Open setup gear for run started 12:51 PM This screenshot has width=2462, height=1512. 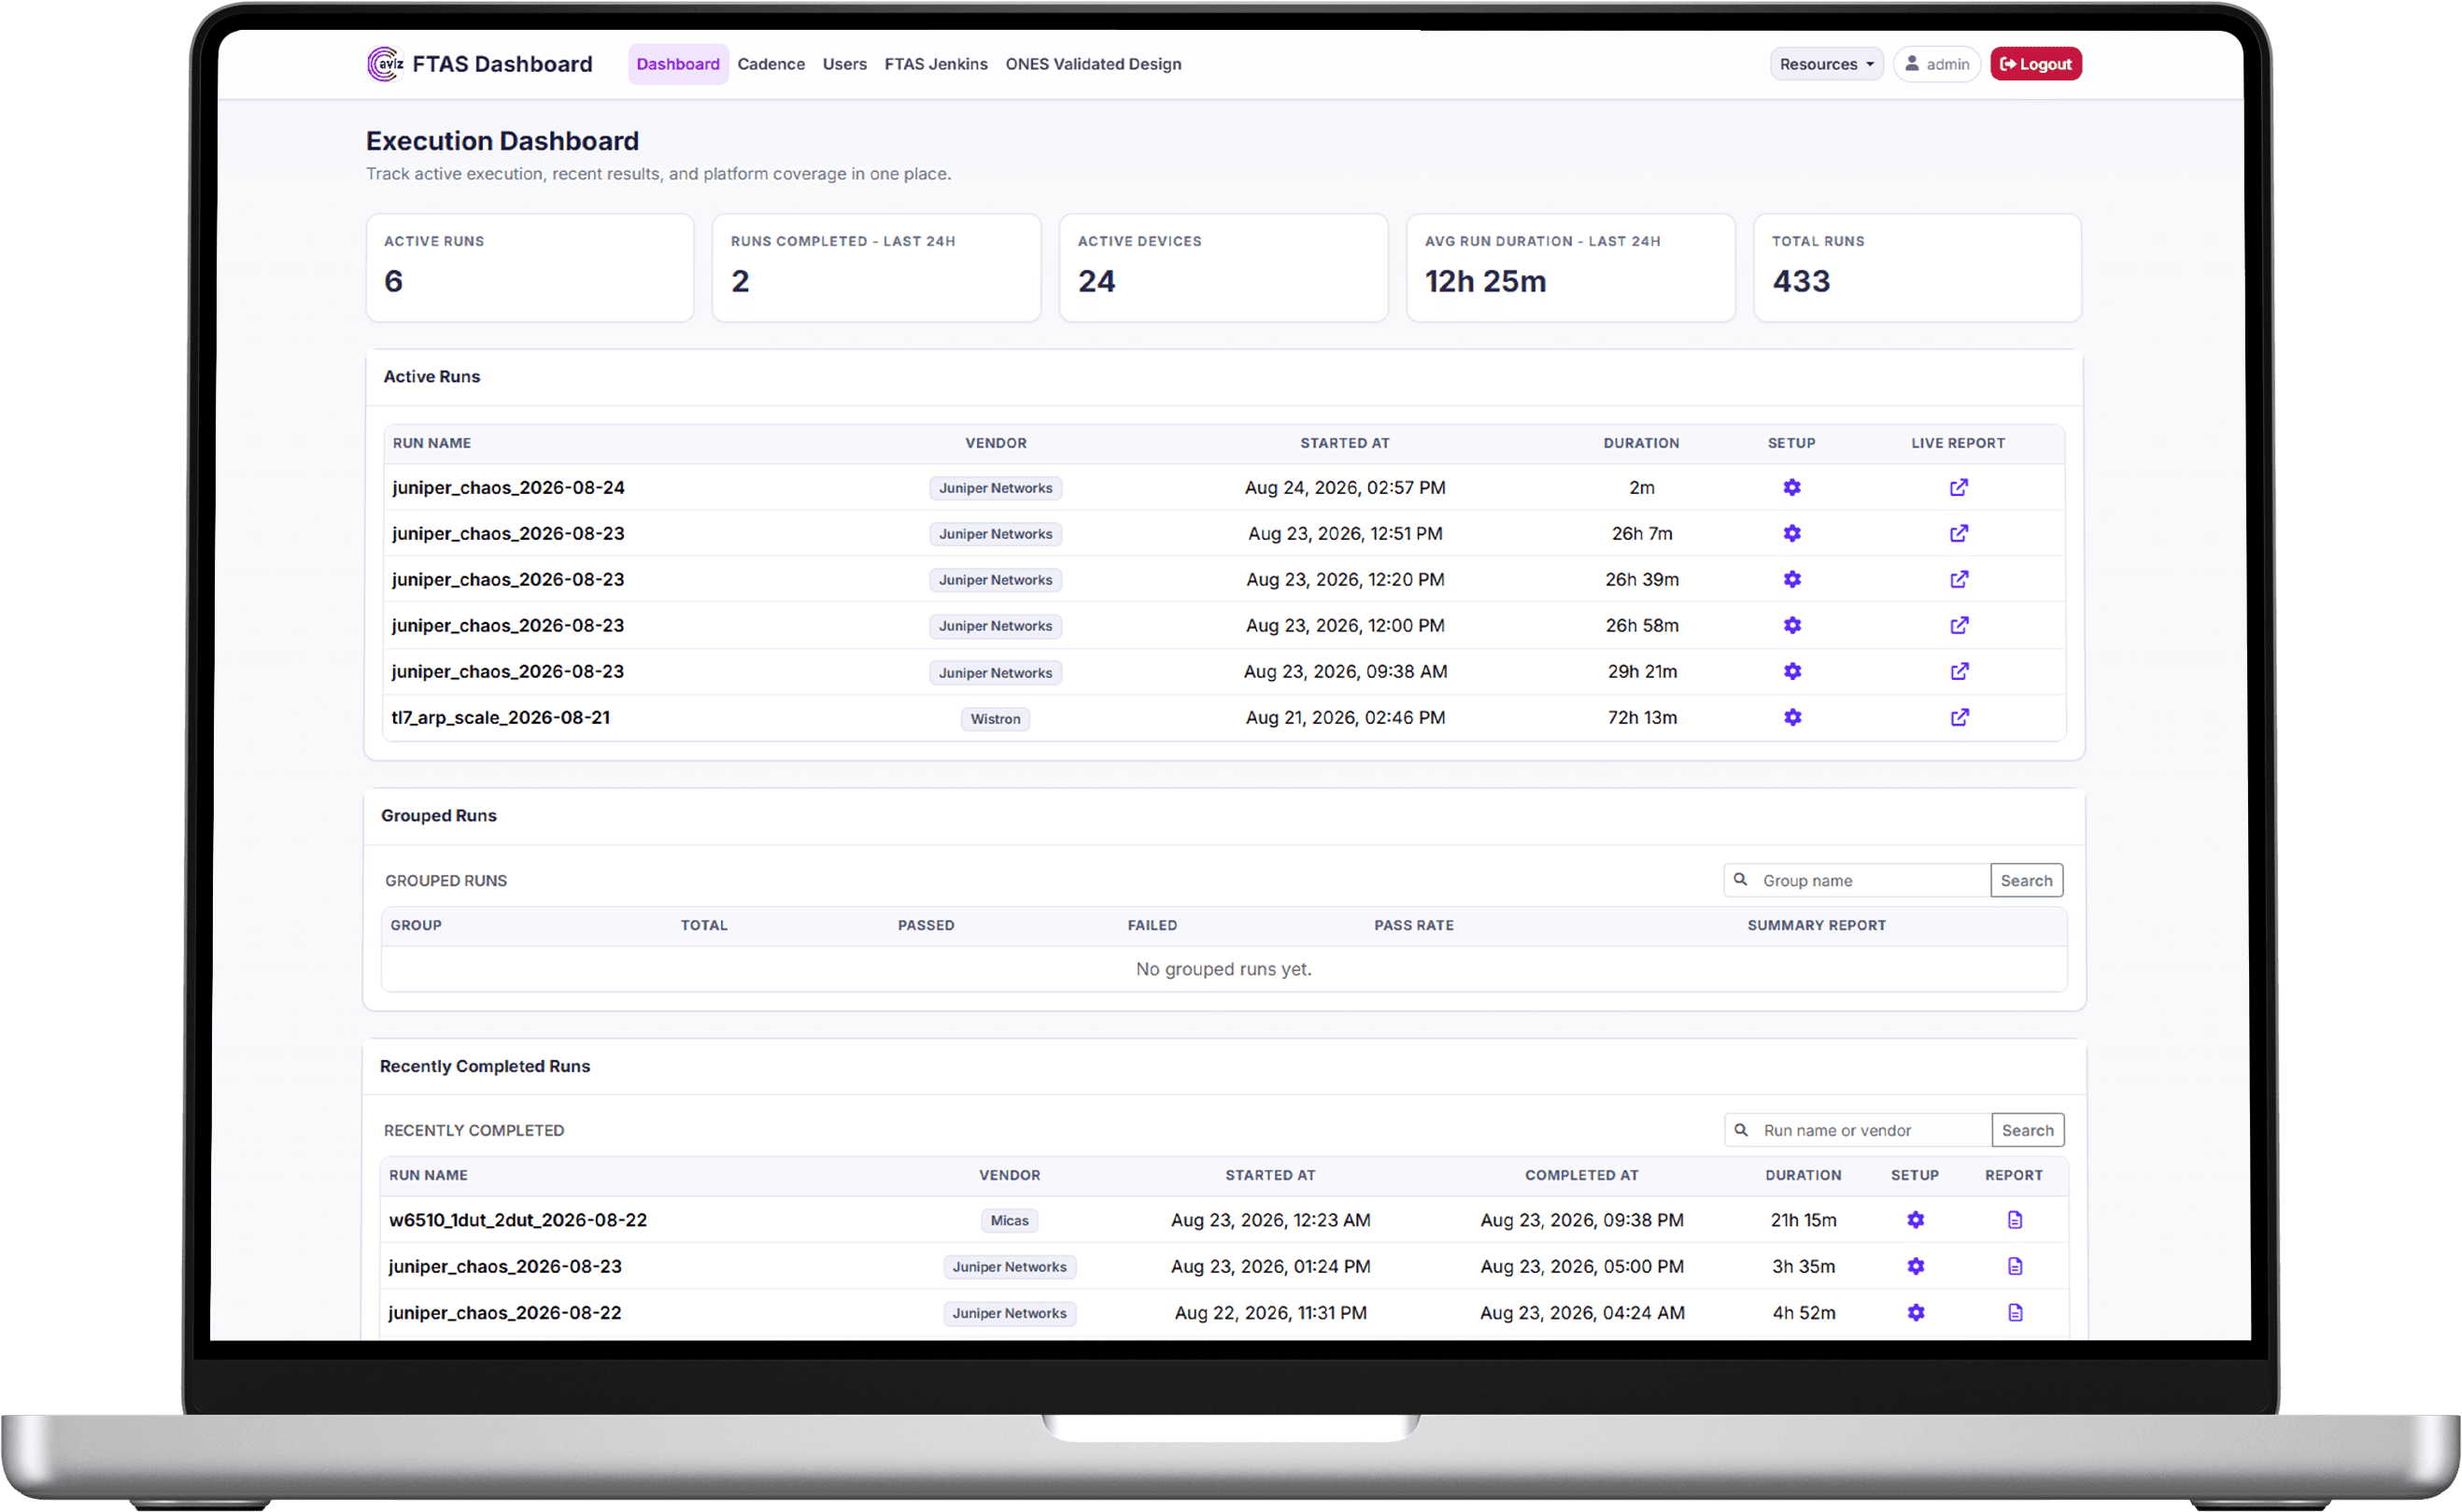(1792, 533)
